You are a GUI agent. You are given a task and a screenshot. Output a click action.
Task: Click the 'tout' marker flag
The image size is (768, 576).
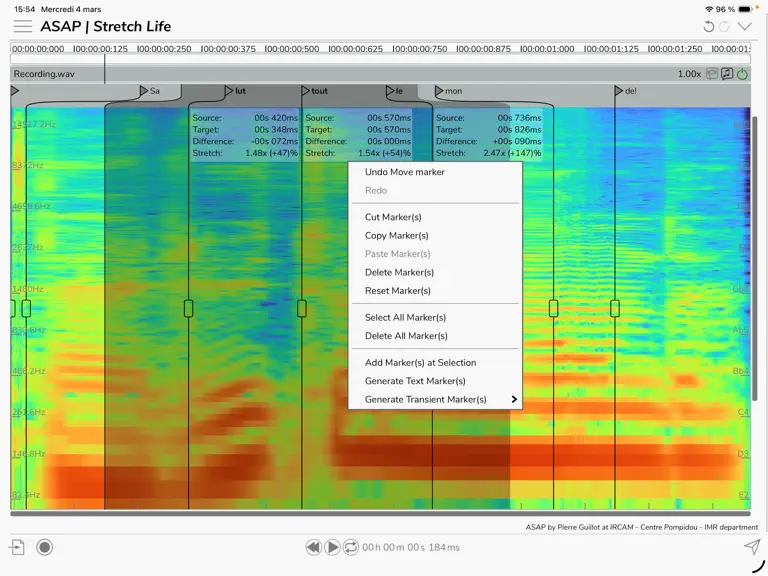click(314, 91)
